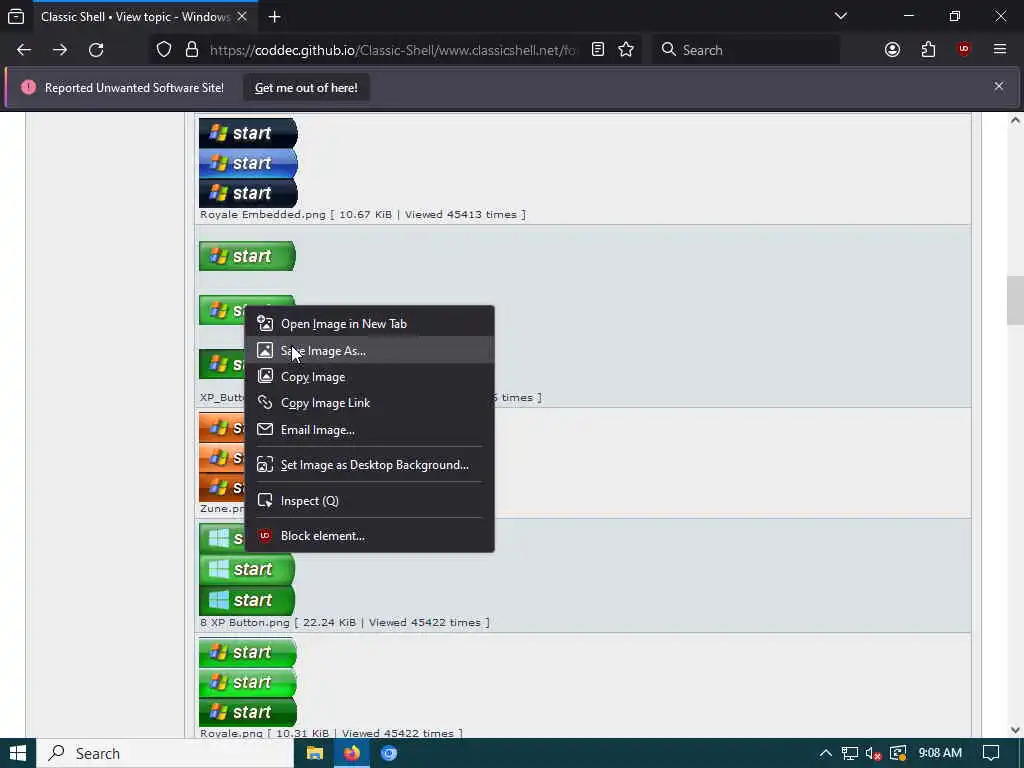
Task: List all tabs dropdown arrow
Action: (x=841, y=16)
